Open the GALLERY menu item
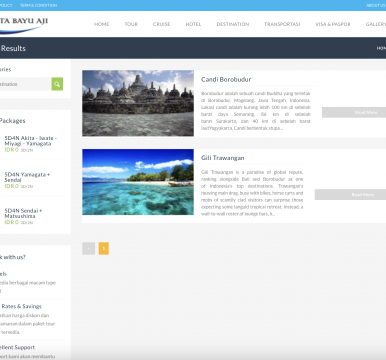 pyautogui.click(x=376, y=24)
